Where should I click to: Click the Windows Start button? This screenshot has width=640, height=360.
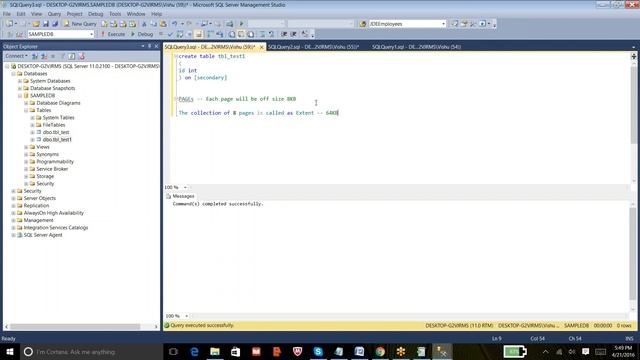[x=10, y=351]
